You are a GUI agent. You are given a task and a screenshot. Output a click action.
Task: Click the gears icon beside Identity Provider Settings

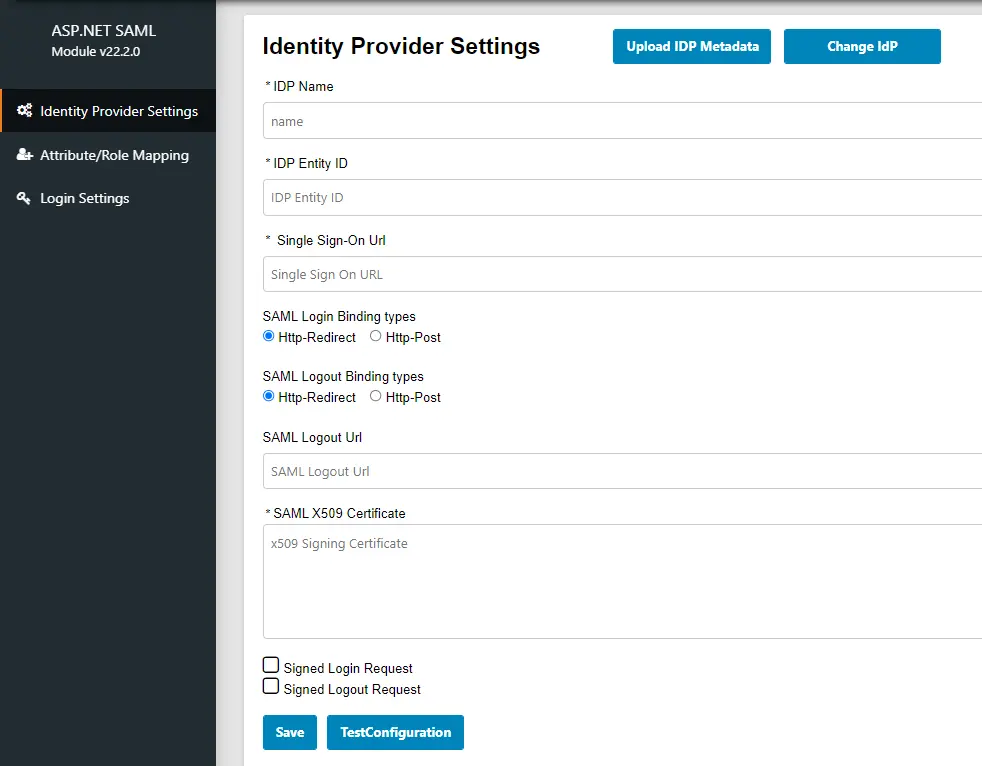click(x=24, y=111)
